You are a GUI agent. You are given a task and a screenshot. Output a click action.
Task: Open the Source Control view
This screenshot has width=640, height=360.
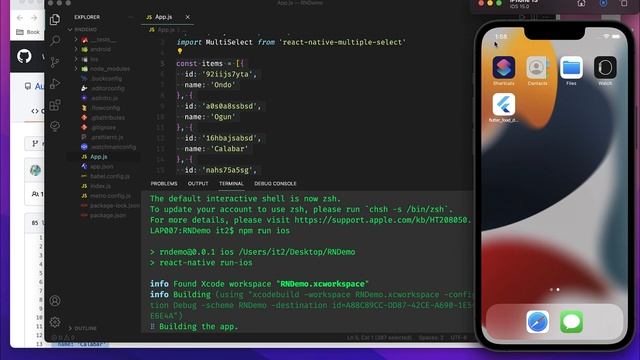(55, 62)
